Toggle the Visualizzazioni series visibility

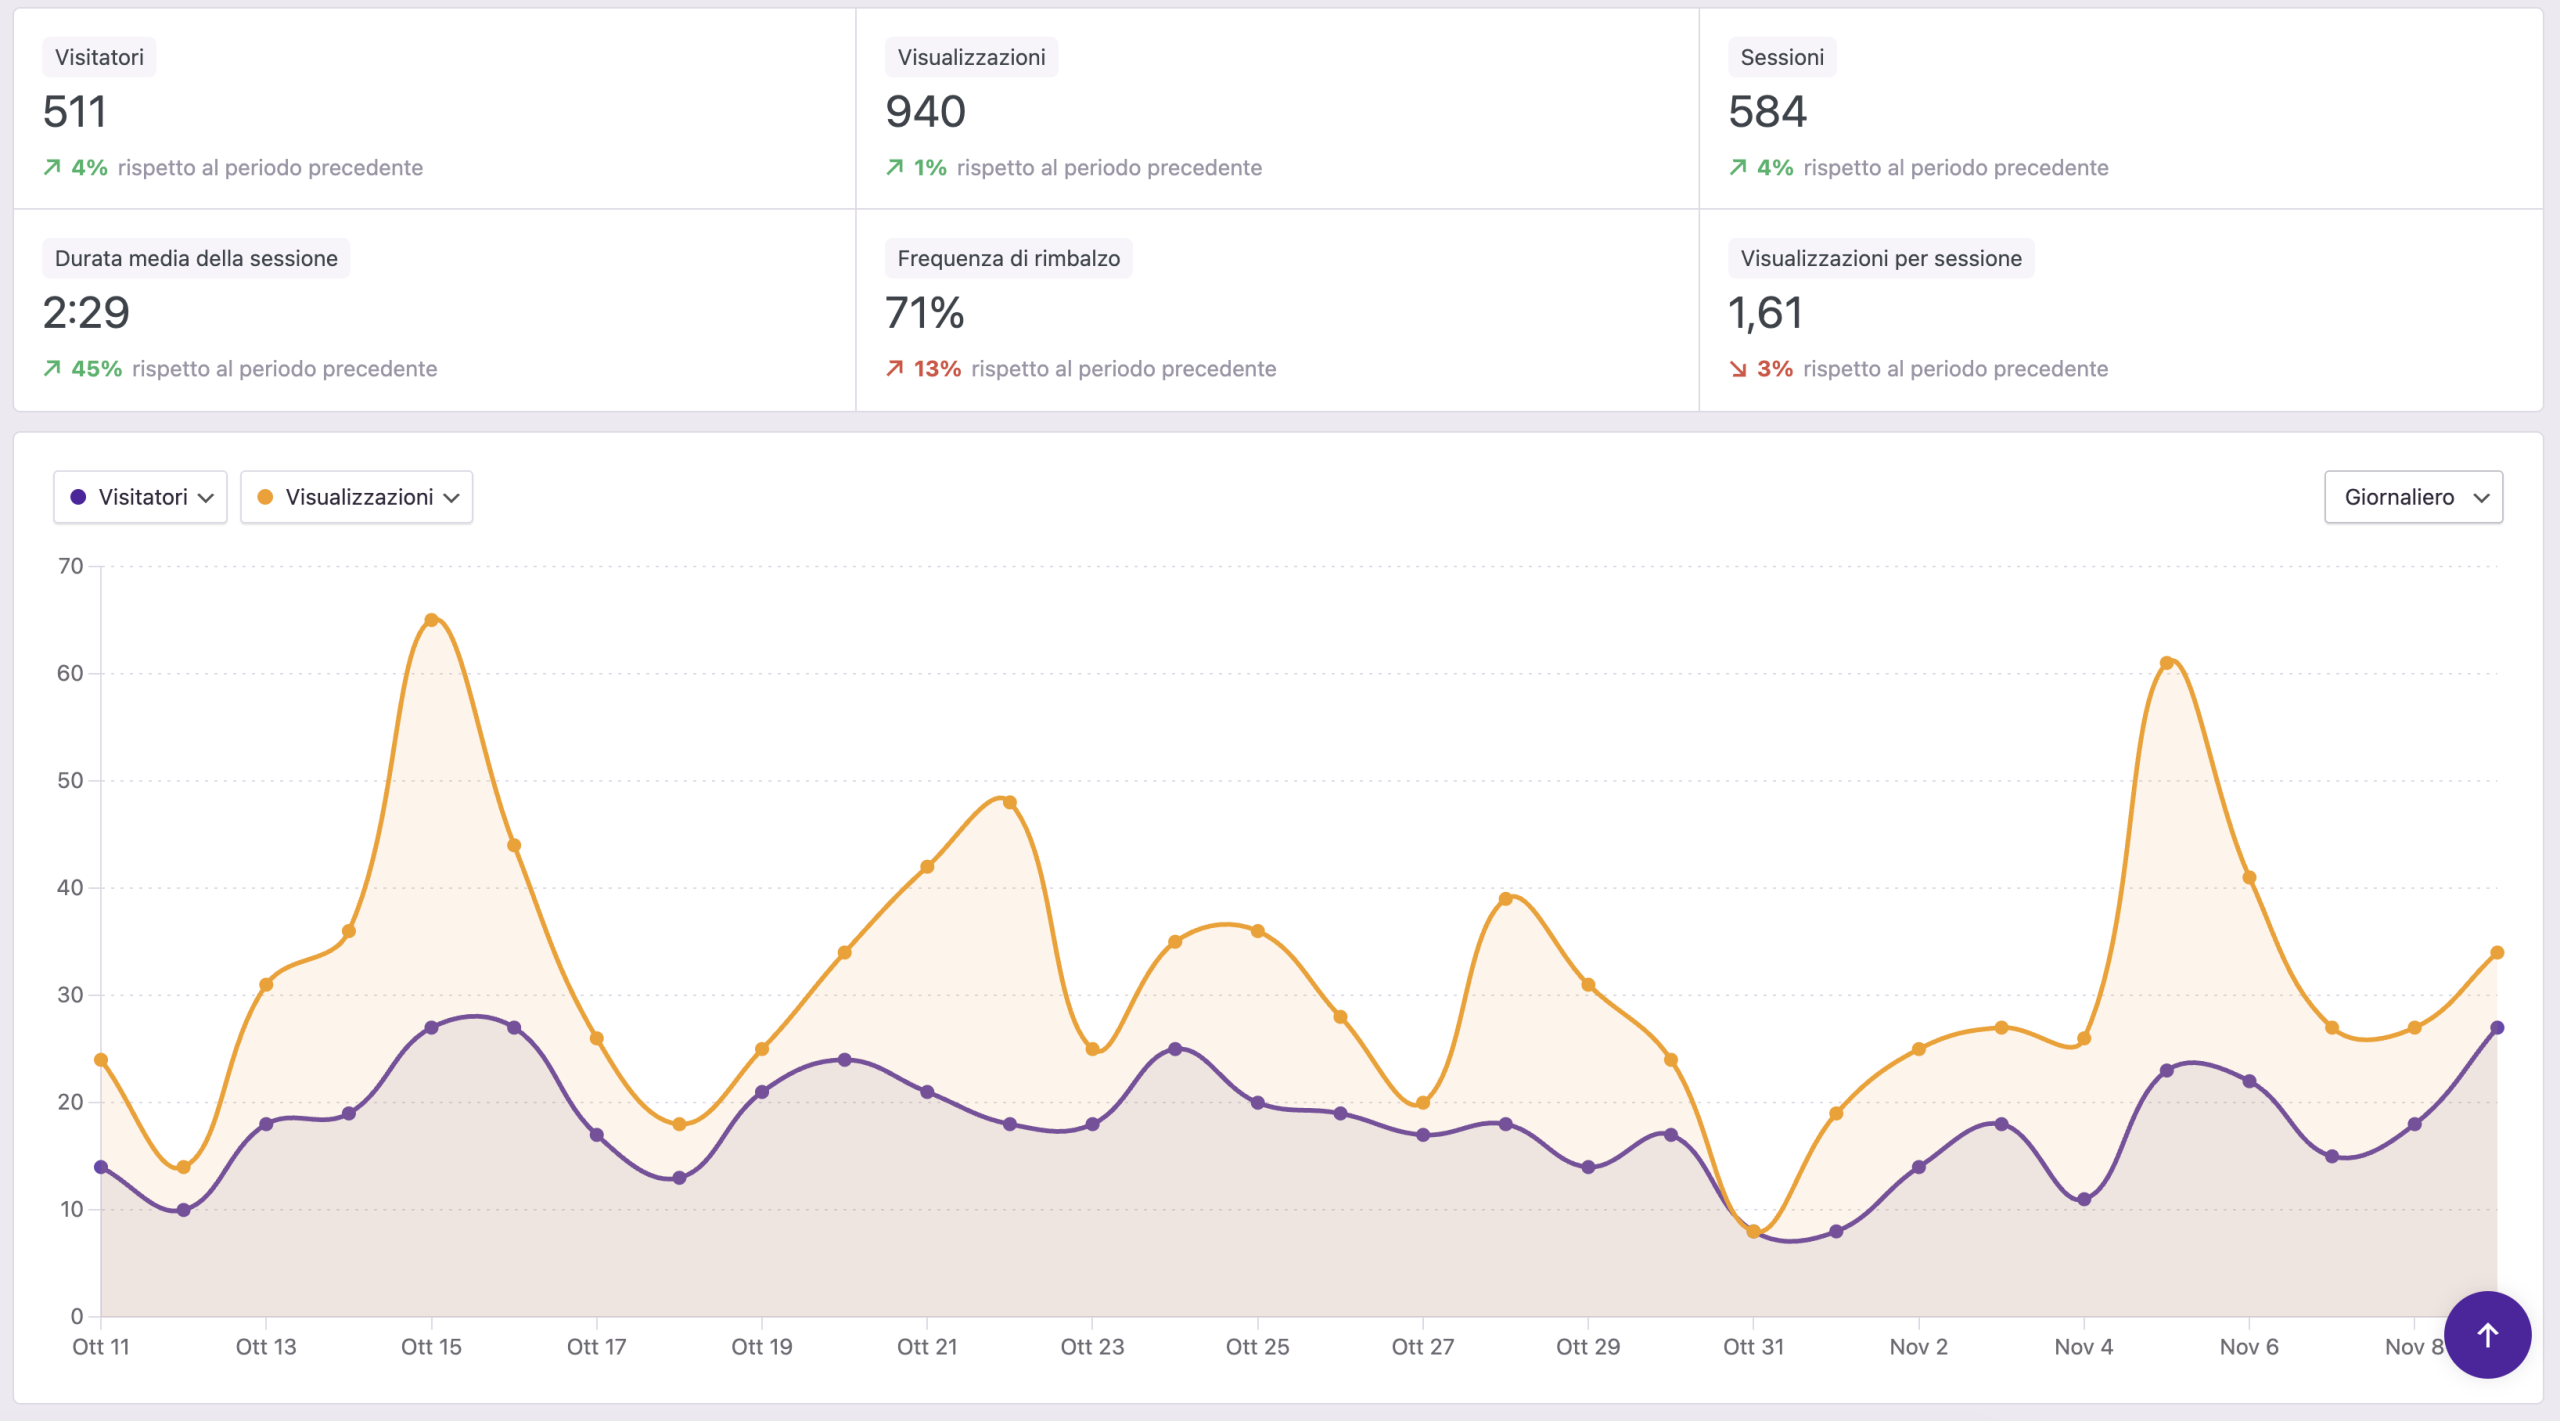coord(356,497)
